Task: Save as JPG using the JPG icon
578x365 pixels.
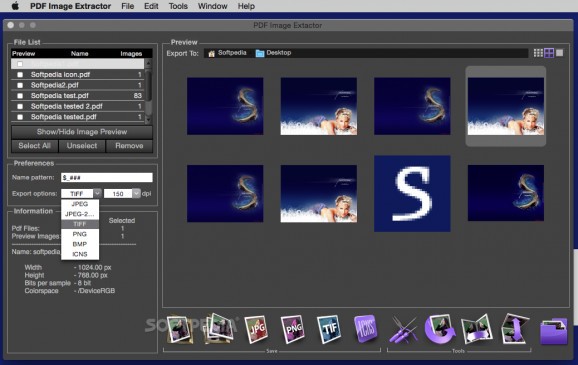Action: pyautogui.click(x=256, y=329)
